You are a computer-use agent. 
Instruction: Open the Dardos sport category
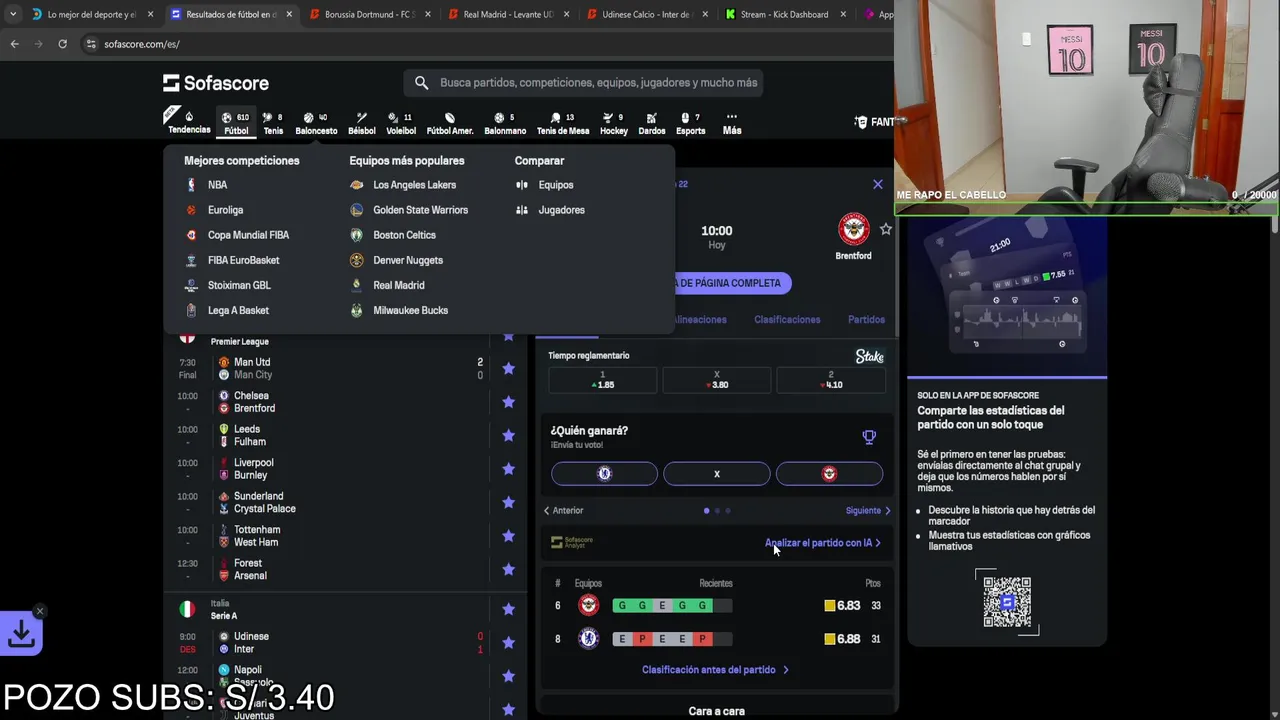click(x=652, y=123)
